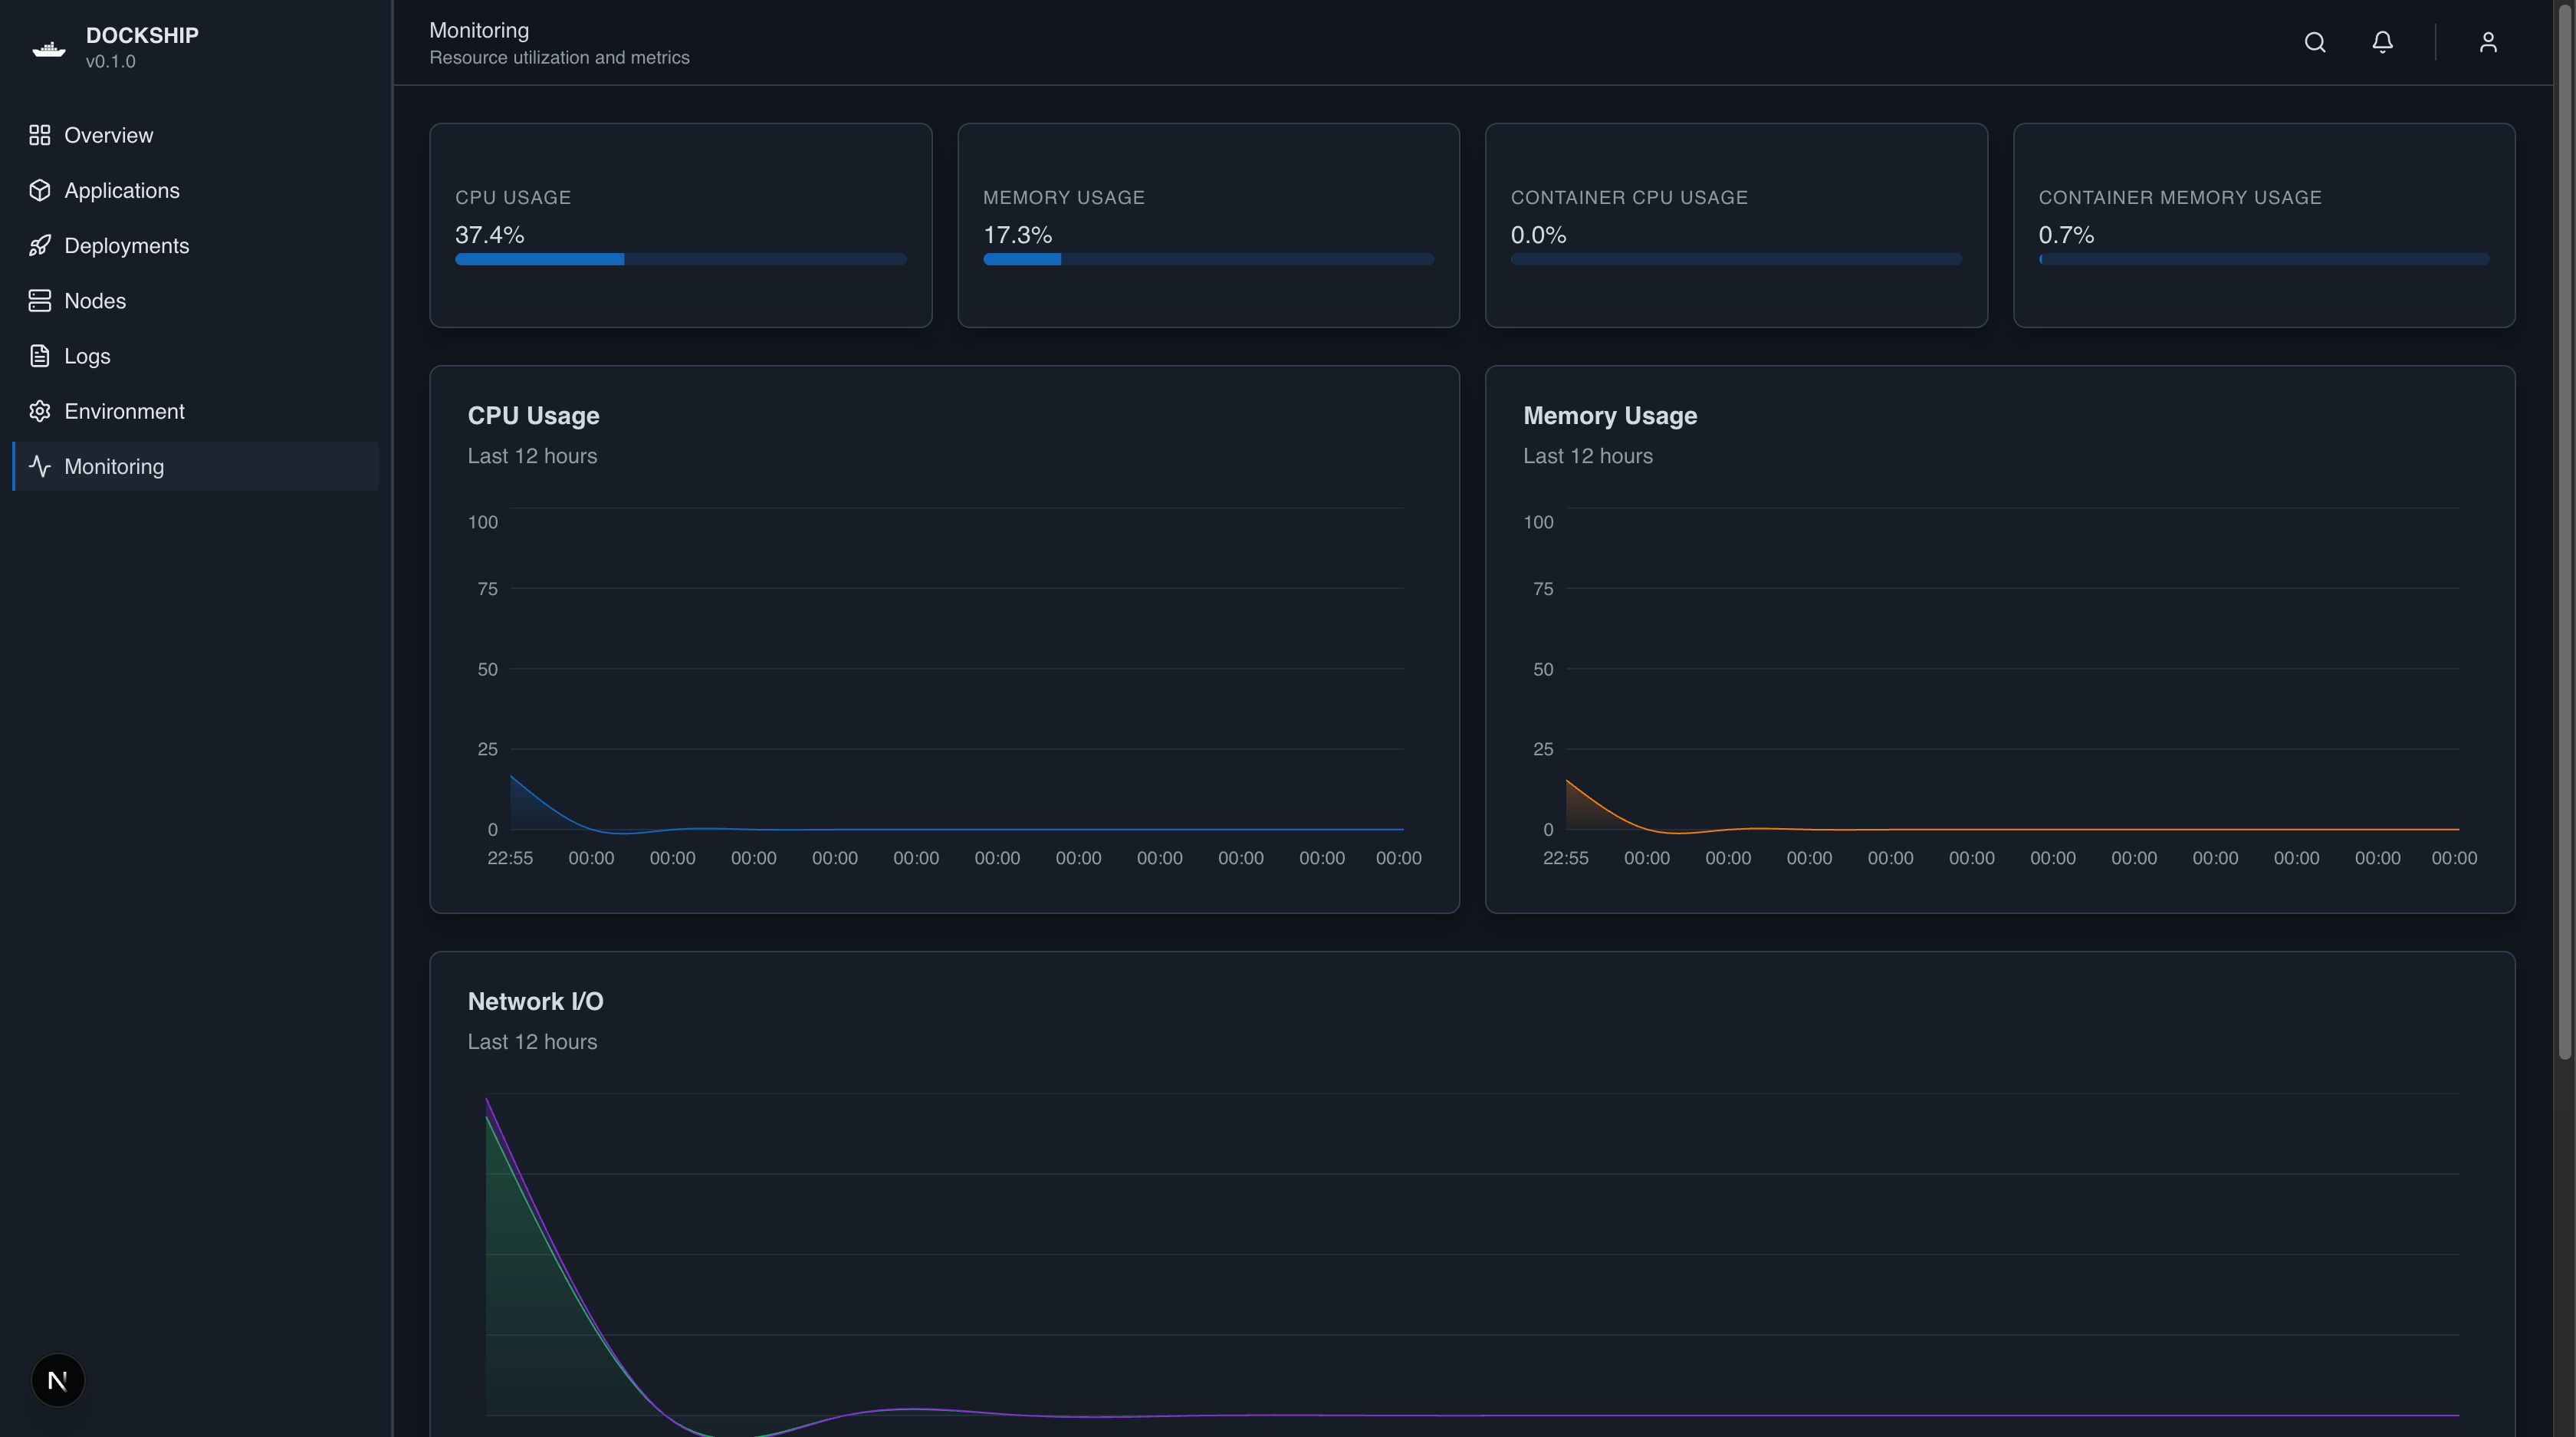The height and width of the screenshot is (1437, 2576).
Task: Click the Logs document icon
Action: 39,356
